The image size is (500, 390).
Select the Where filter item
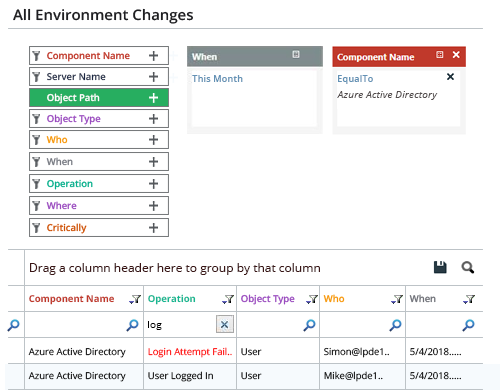point(99,206)
